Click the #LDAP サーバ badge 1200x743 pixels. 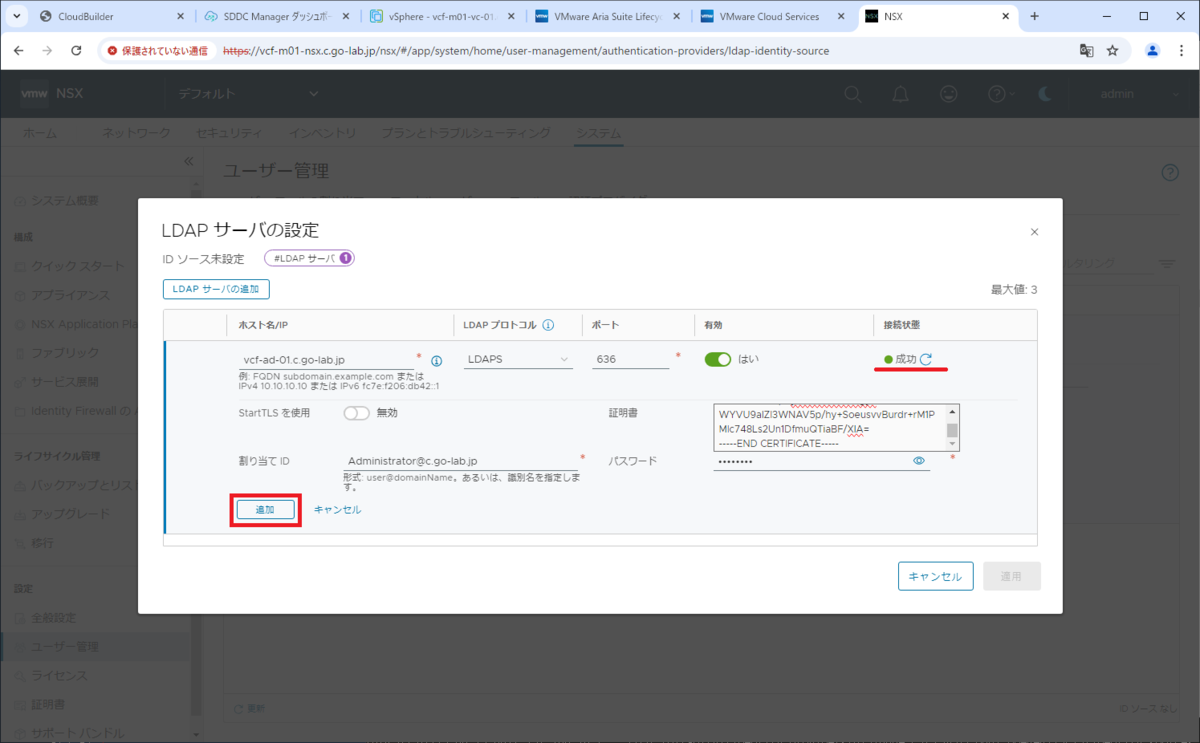310,258
